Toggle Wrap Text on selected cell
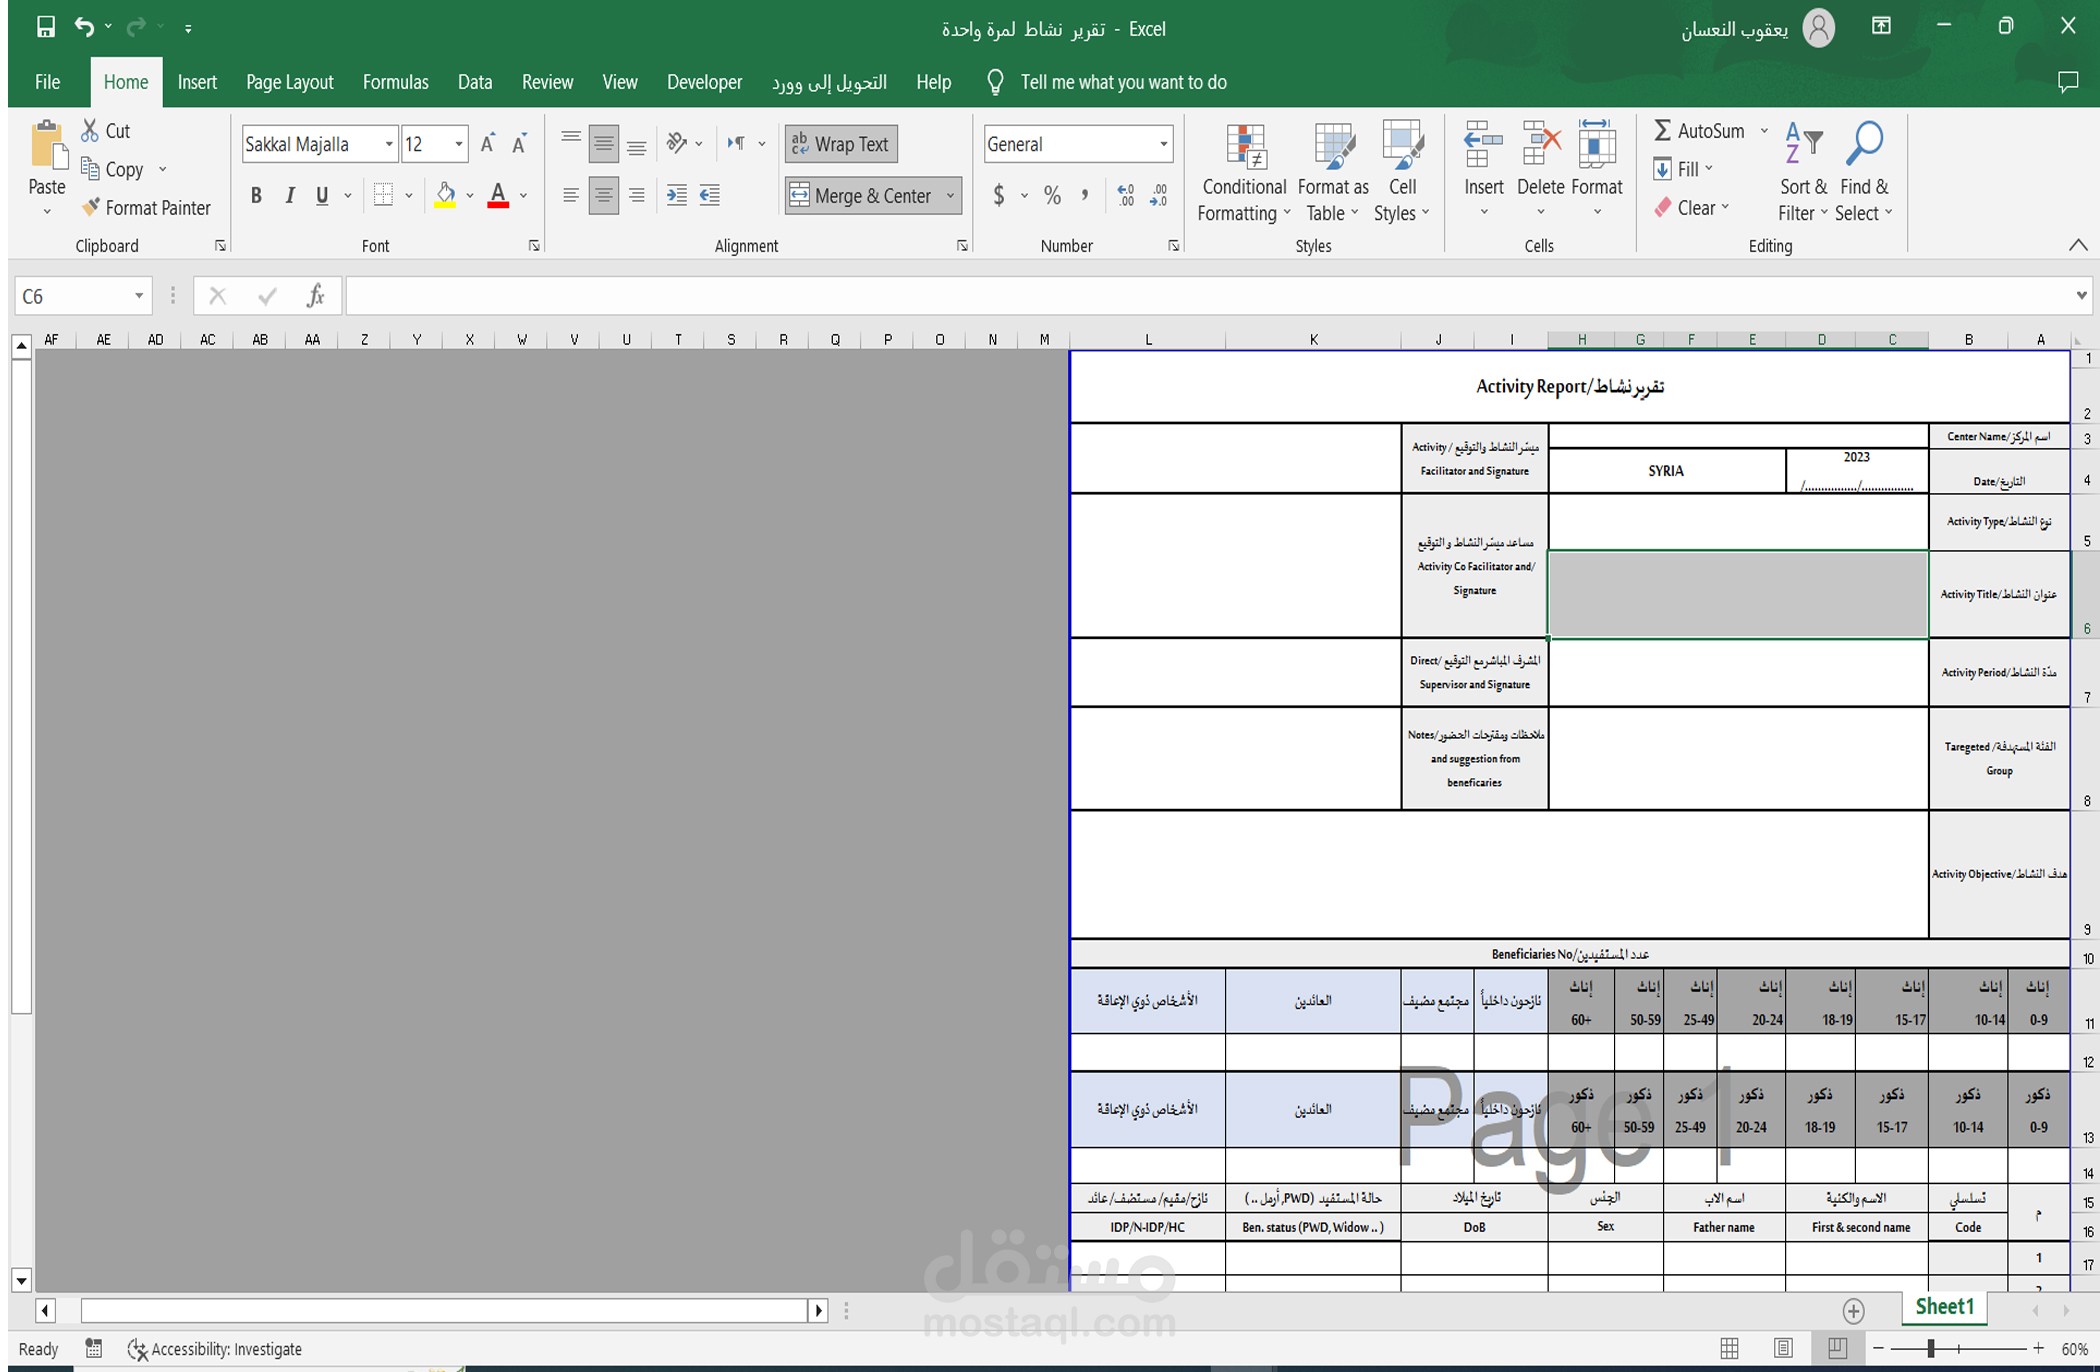2100x1372 pixels. (841, 144)
